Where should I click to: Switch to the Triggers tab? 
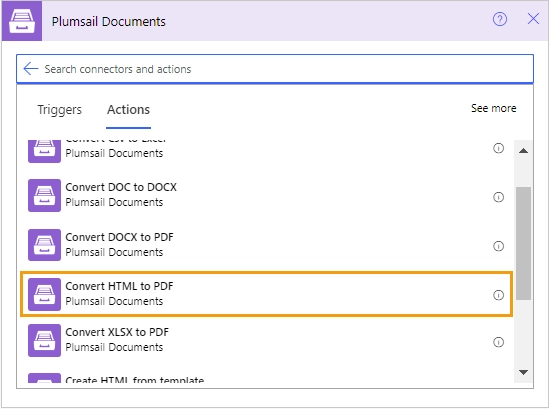[60, 110]
